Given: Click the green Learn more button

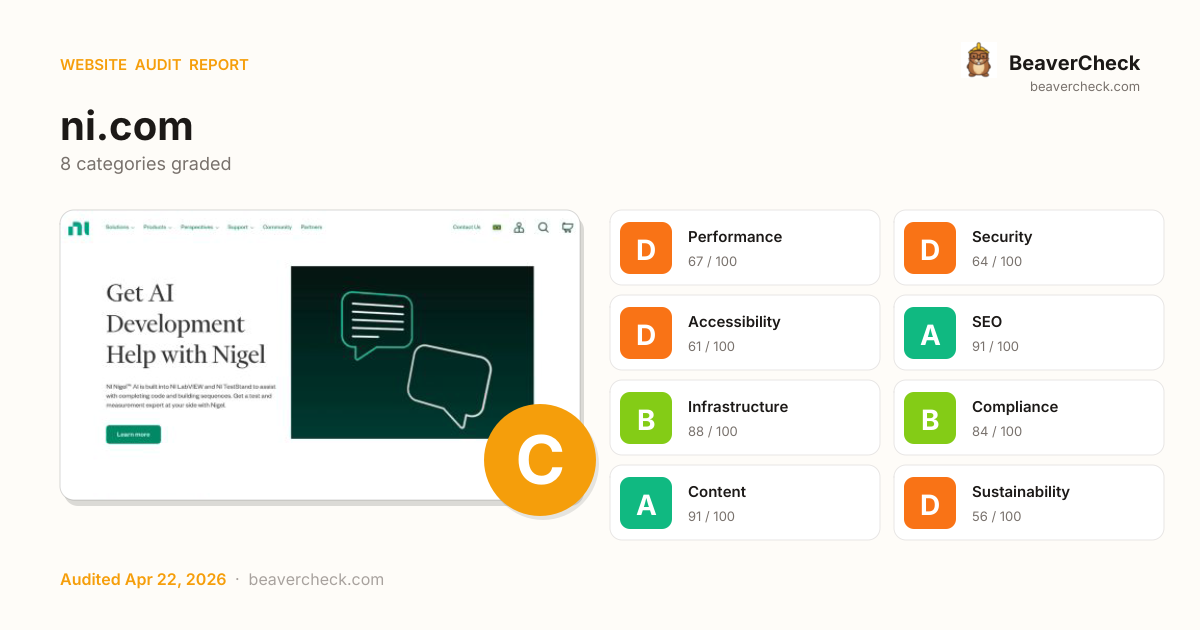Looking at the screenshot, I should (x=133, y=434).
